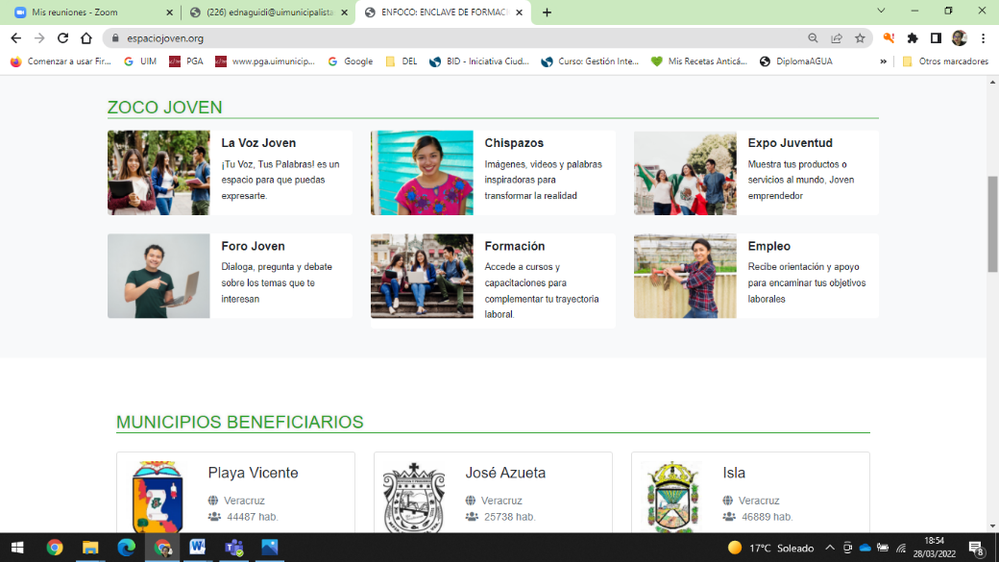
Task: Reload the current page
Action: [x=63, y=38]
